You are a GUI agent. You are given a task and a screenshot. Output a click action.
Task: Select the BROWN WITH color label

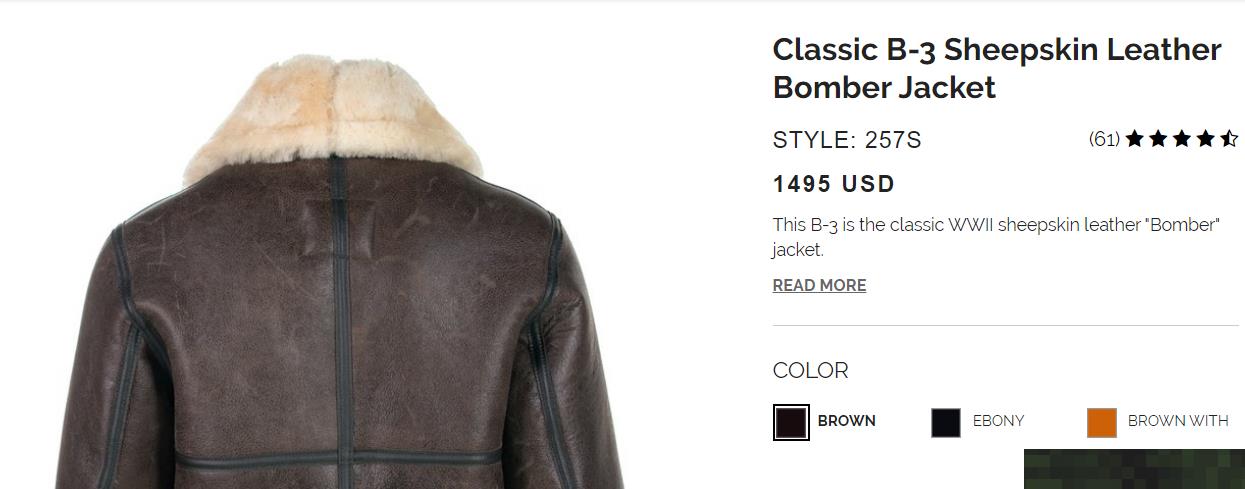pos(1178,421)
